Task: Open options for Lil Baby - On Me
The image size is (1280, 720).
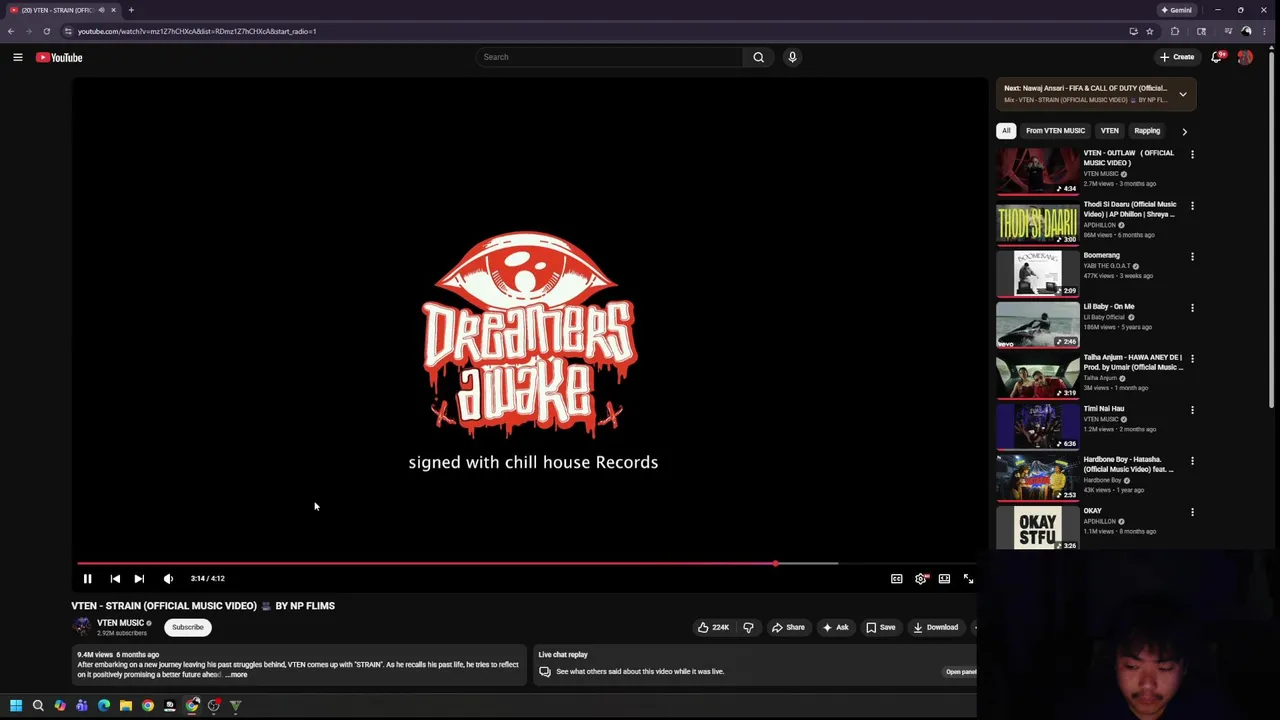Action: (x=1192, y=307)
